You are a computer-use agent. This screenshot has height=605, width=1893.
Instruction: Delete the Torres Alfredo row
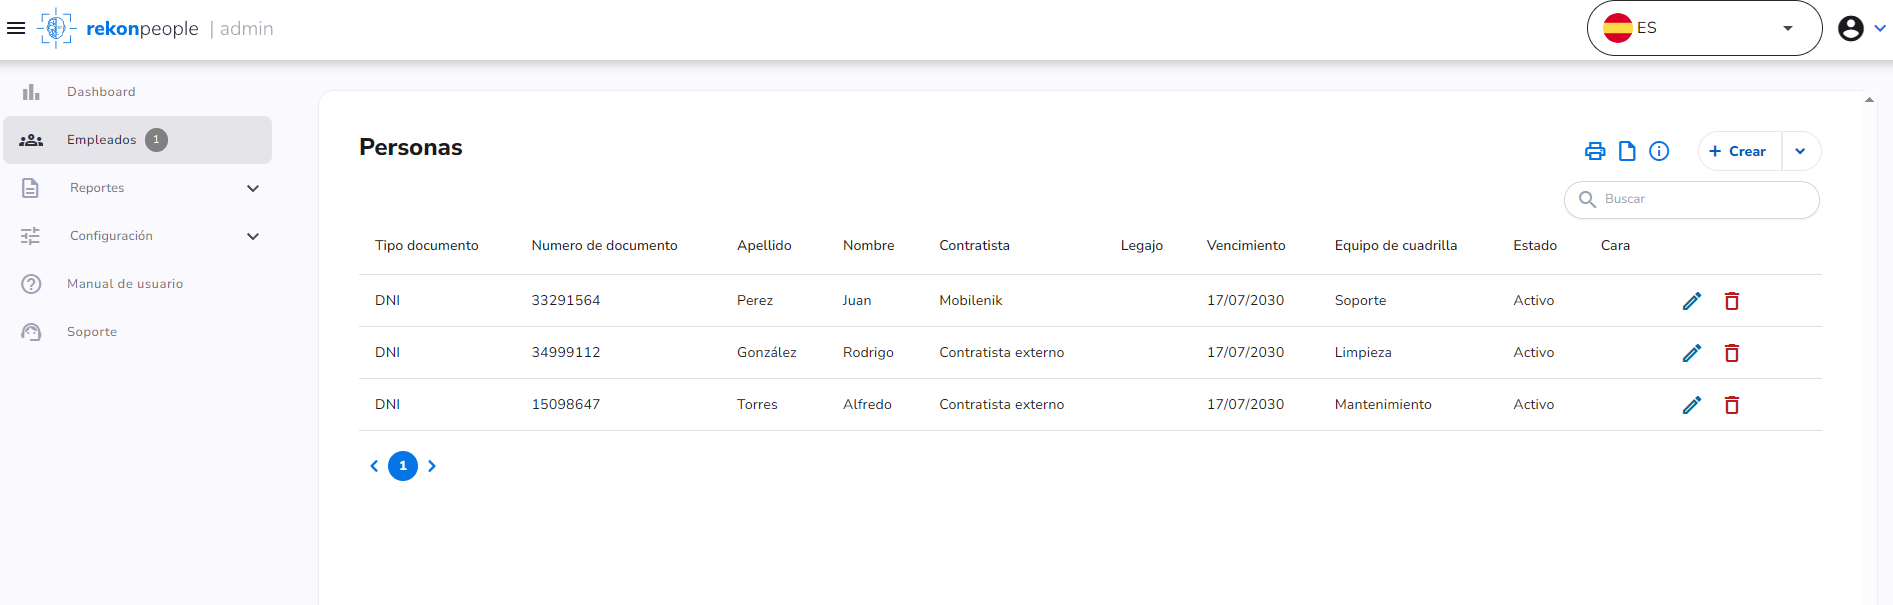1732,405
